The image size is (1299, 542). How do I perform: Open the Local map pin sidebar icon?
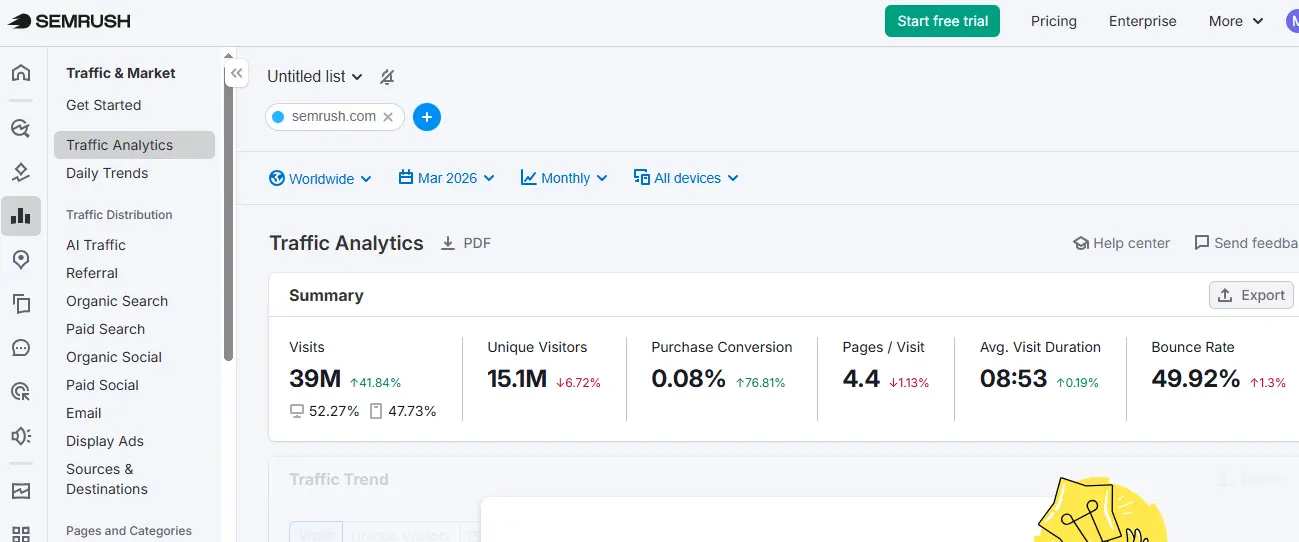pos(21,260)
